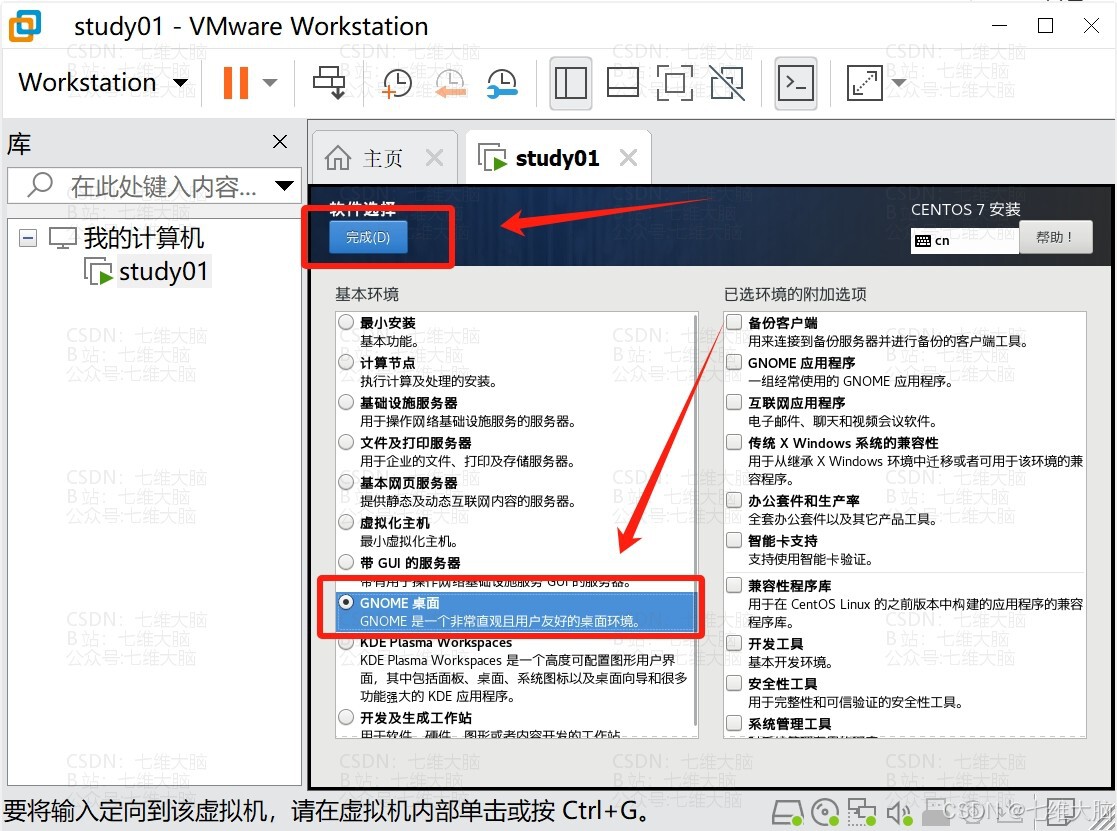Check the 系统管理工具 checkbox
The width and height of the screenshot is (1117, 831).
[x=734, y=723]
